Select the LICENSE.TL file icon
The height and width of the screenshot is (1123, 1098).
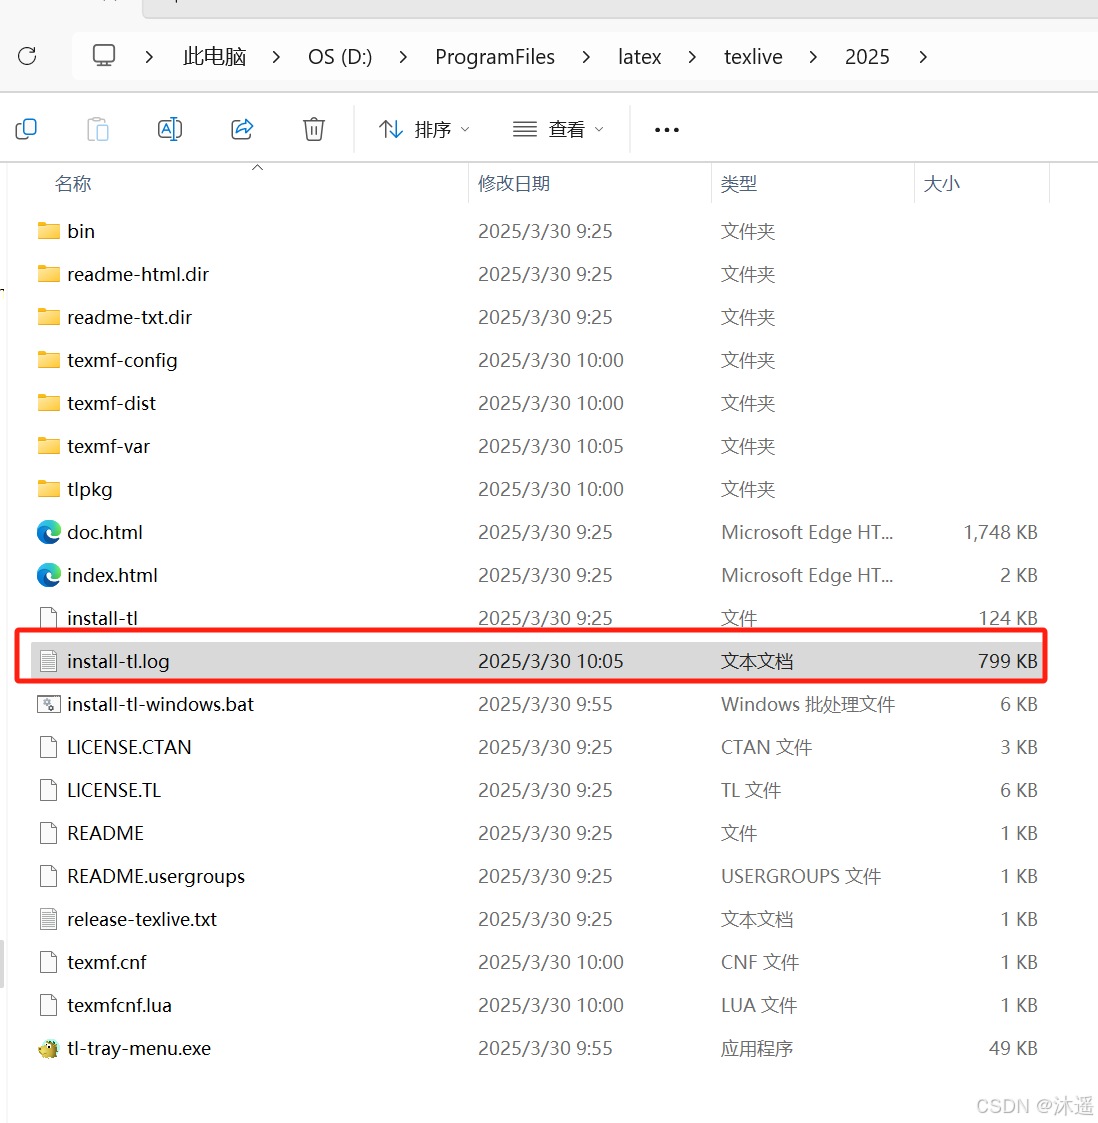49,790
